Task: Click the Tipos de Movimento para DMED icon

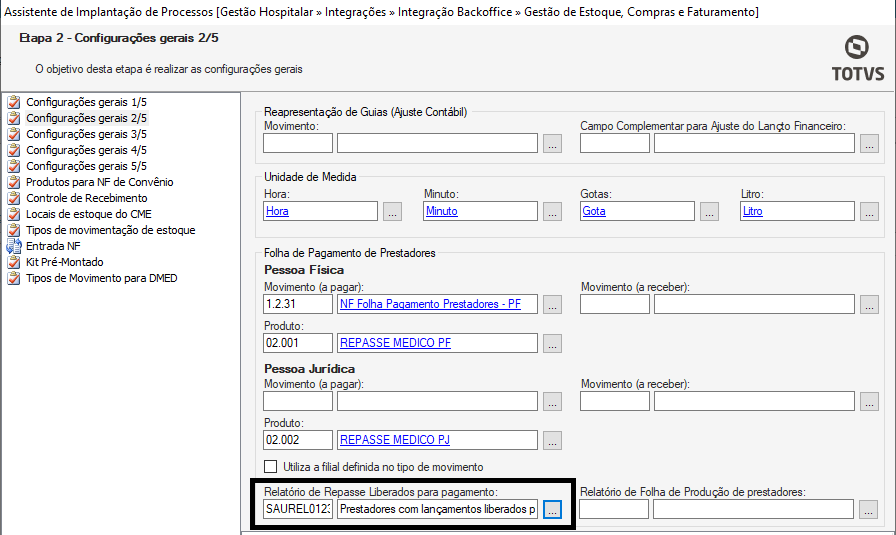Action: click(14, 278)
